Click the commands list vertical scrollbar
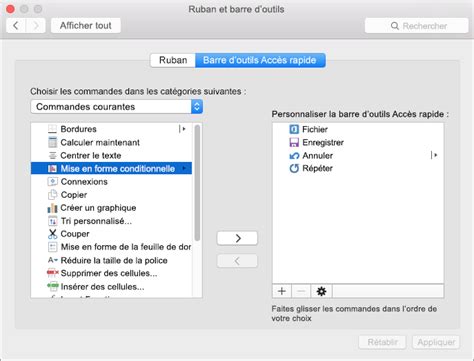 point(197,183)
